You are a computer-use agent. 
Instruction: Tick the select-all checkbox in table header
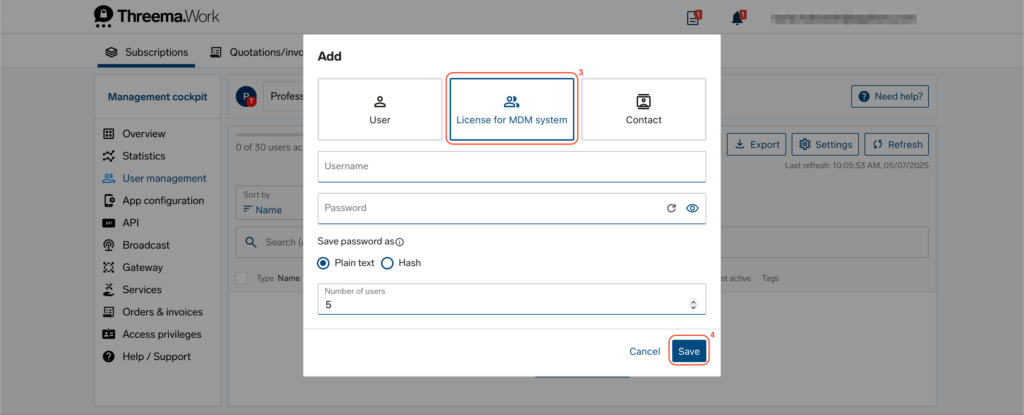(242, 278)
